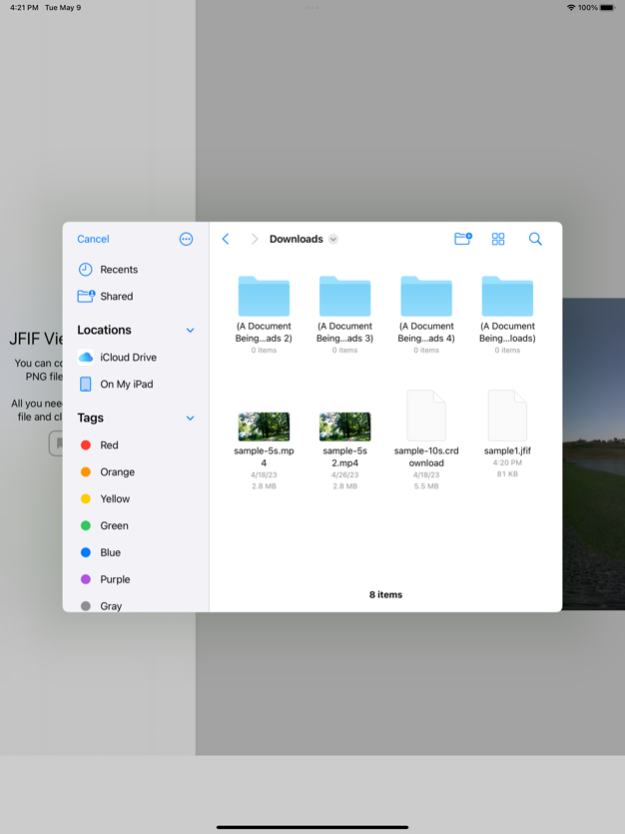
Task: Collapse the Tags section
Action: point(190,418)
